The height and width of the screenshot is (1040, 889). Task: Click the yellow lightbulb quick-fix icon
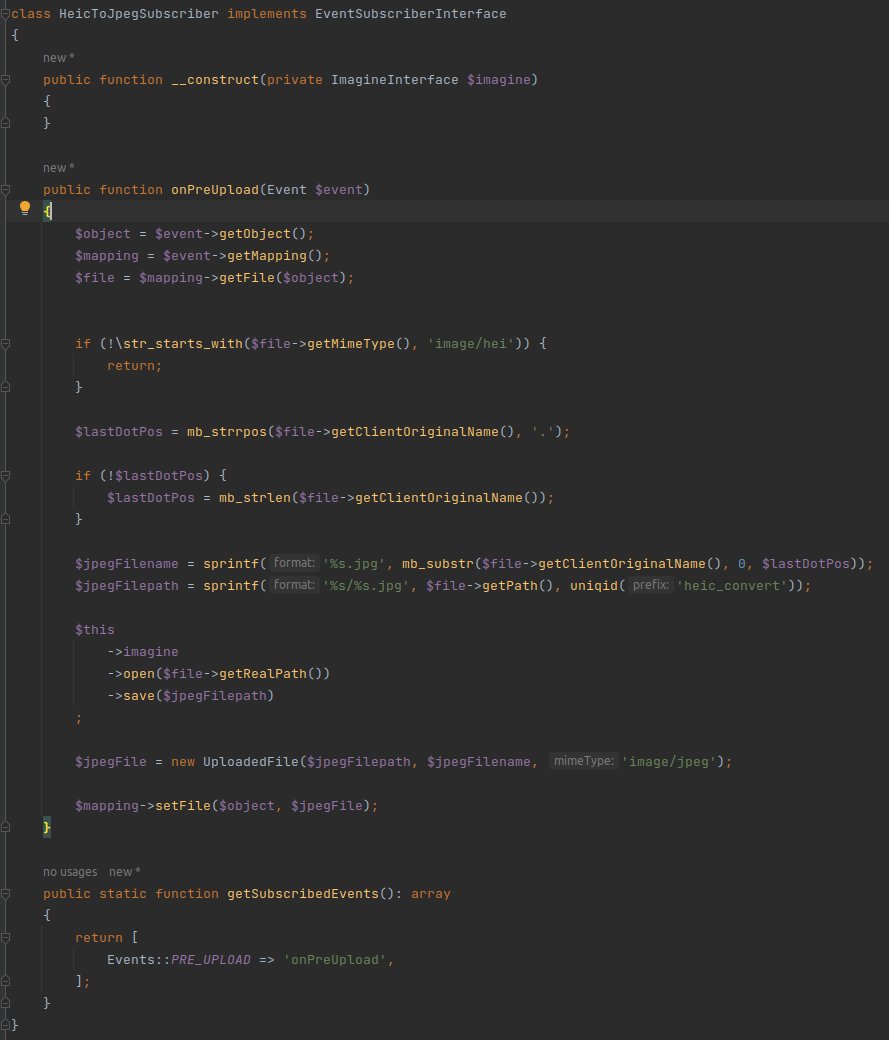coord(25,208)
